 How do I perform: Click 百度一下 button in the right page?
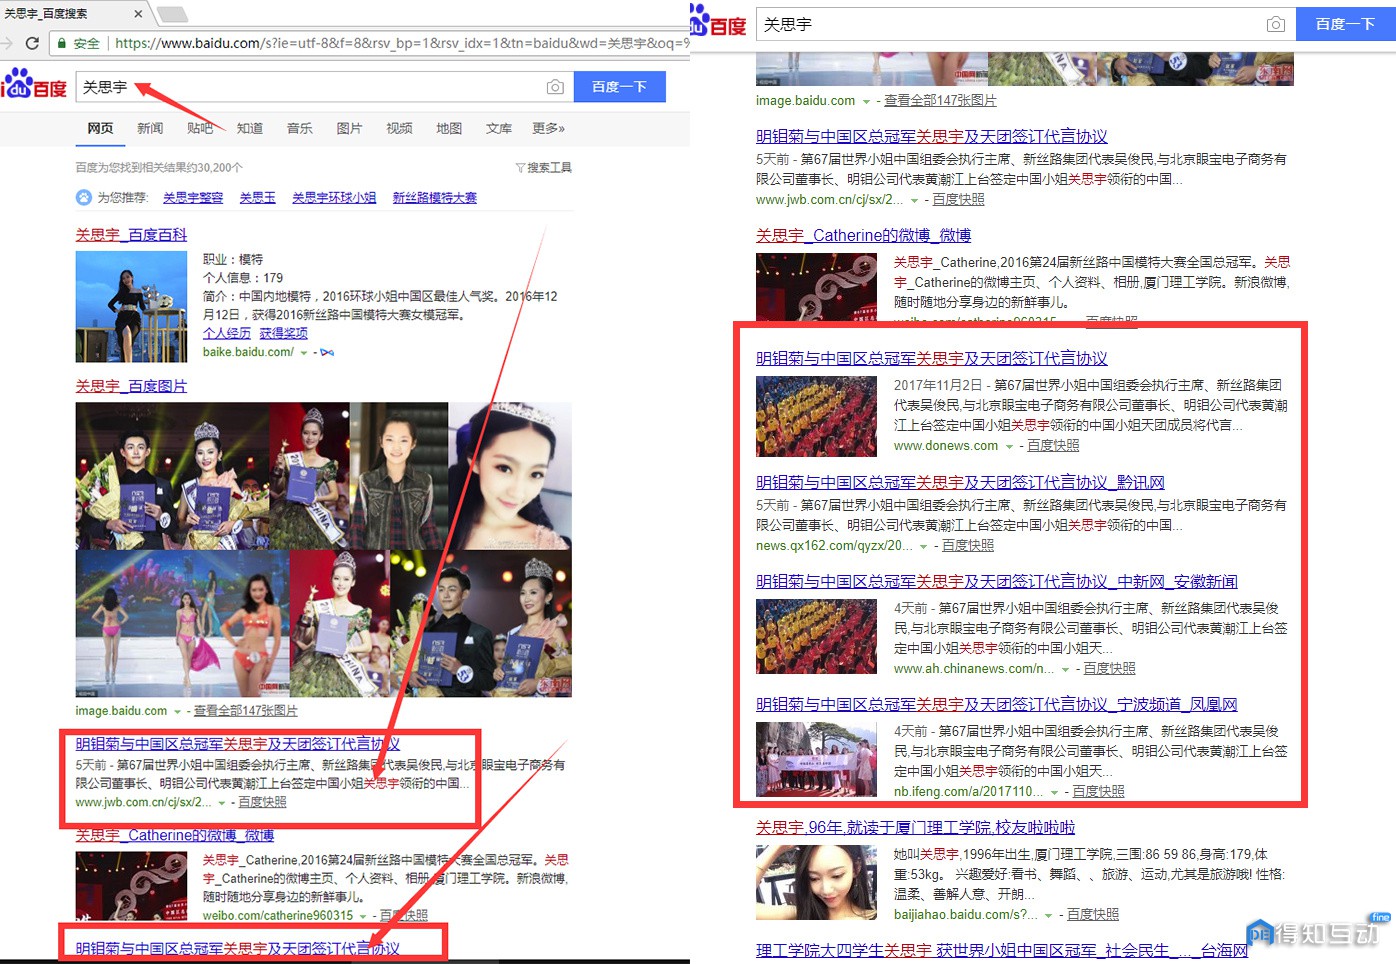(x=1345, y=24)
